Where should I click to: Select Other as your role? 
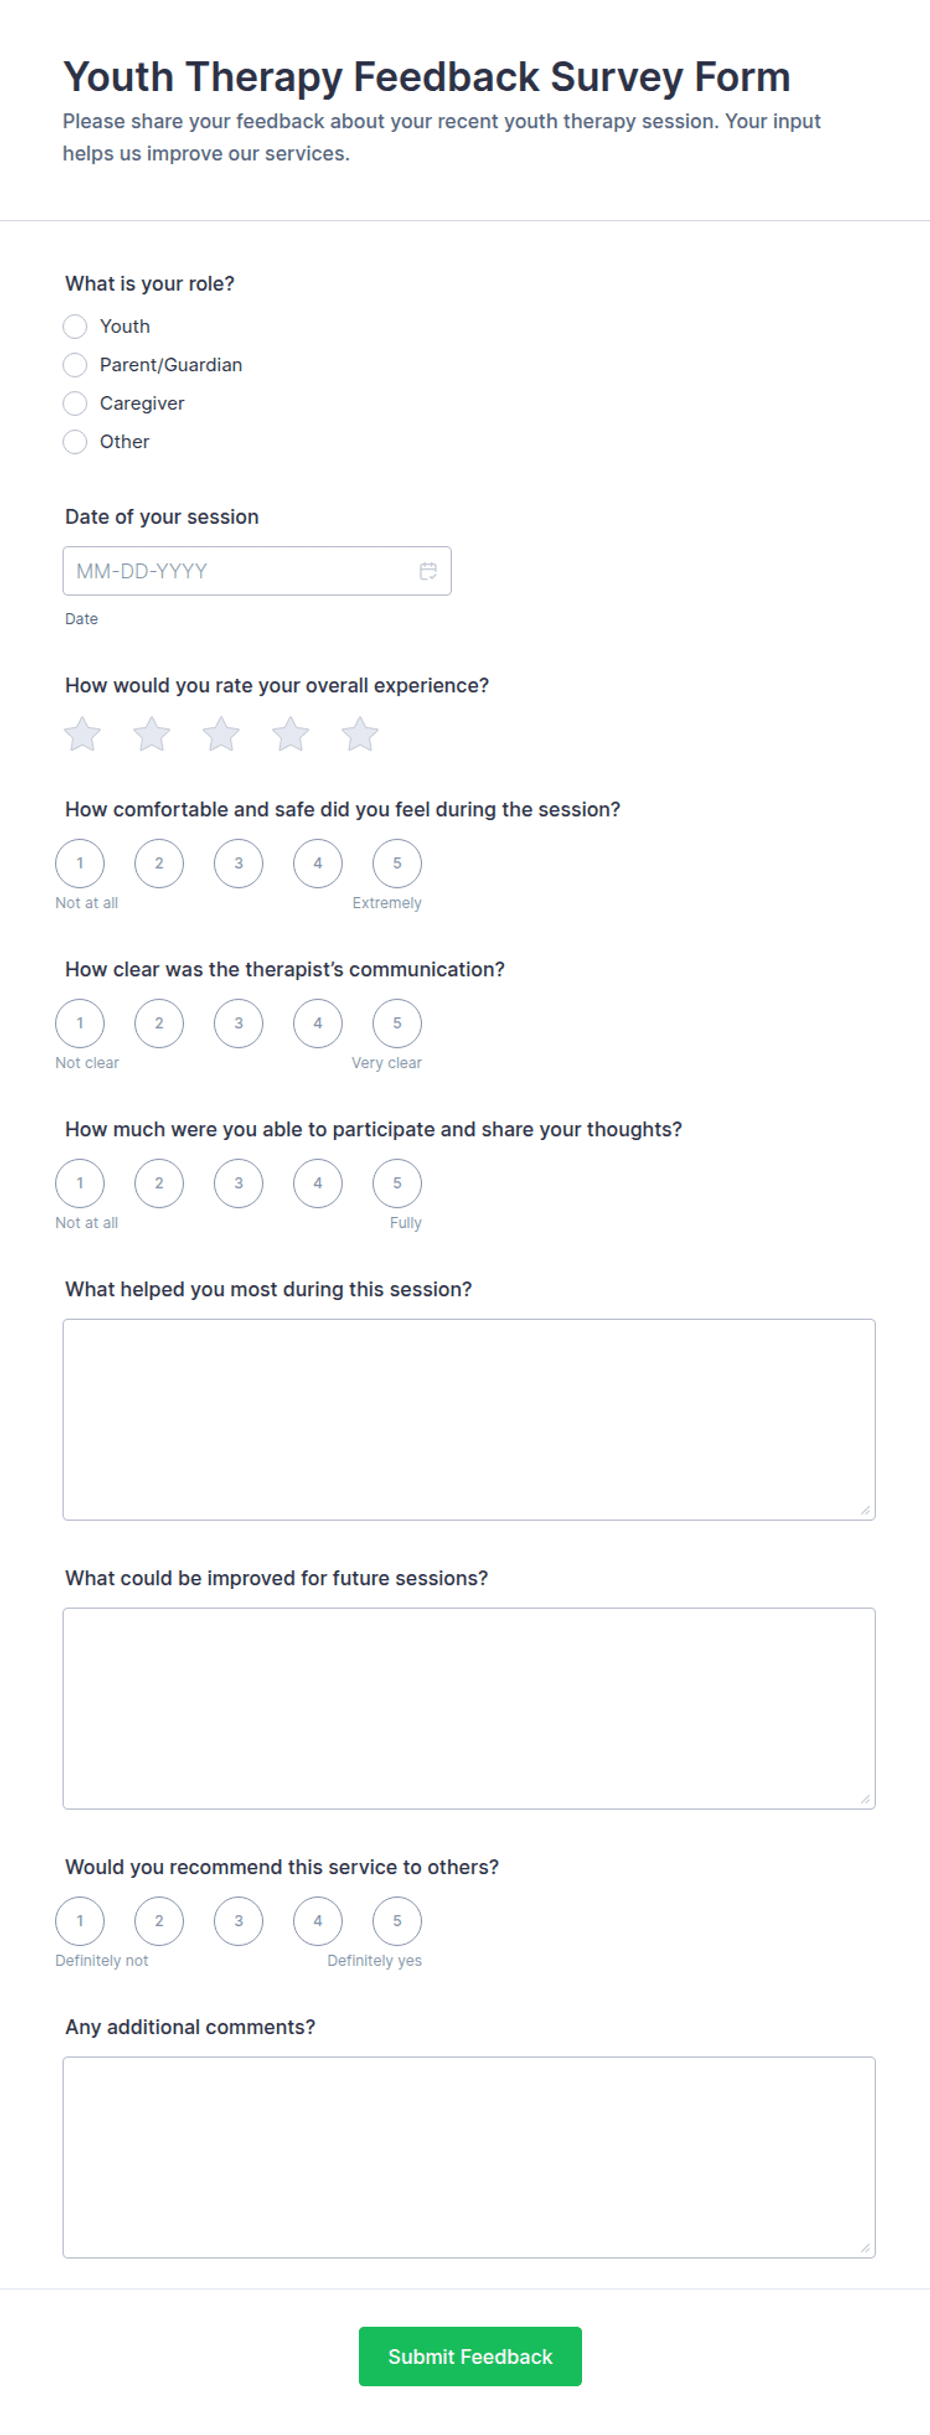coord(75,442)
